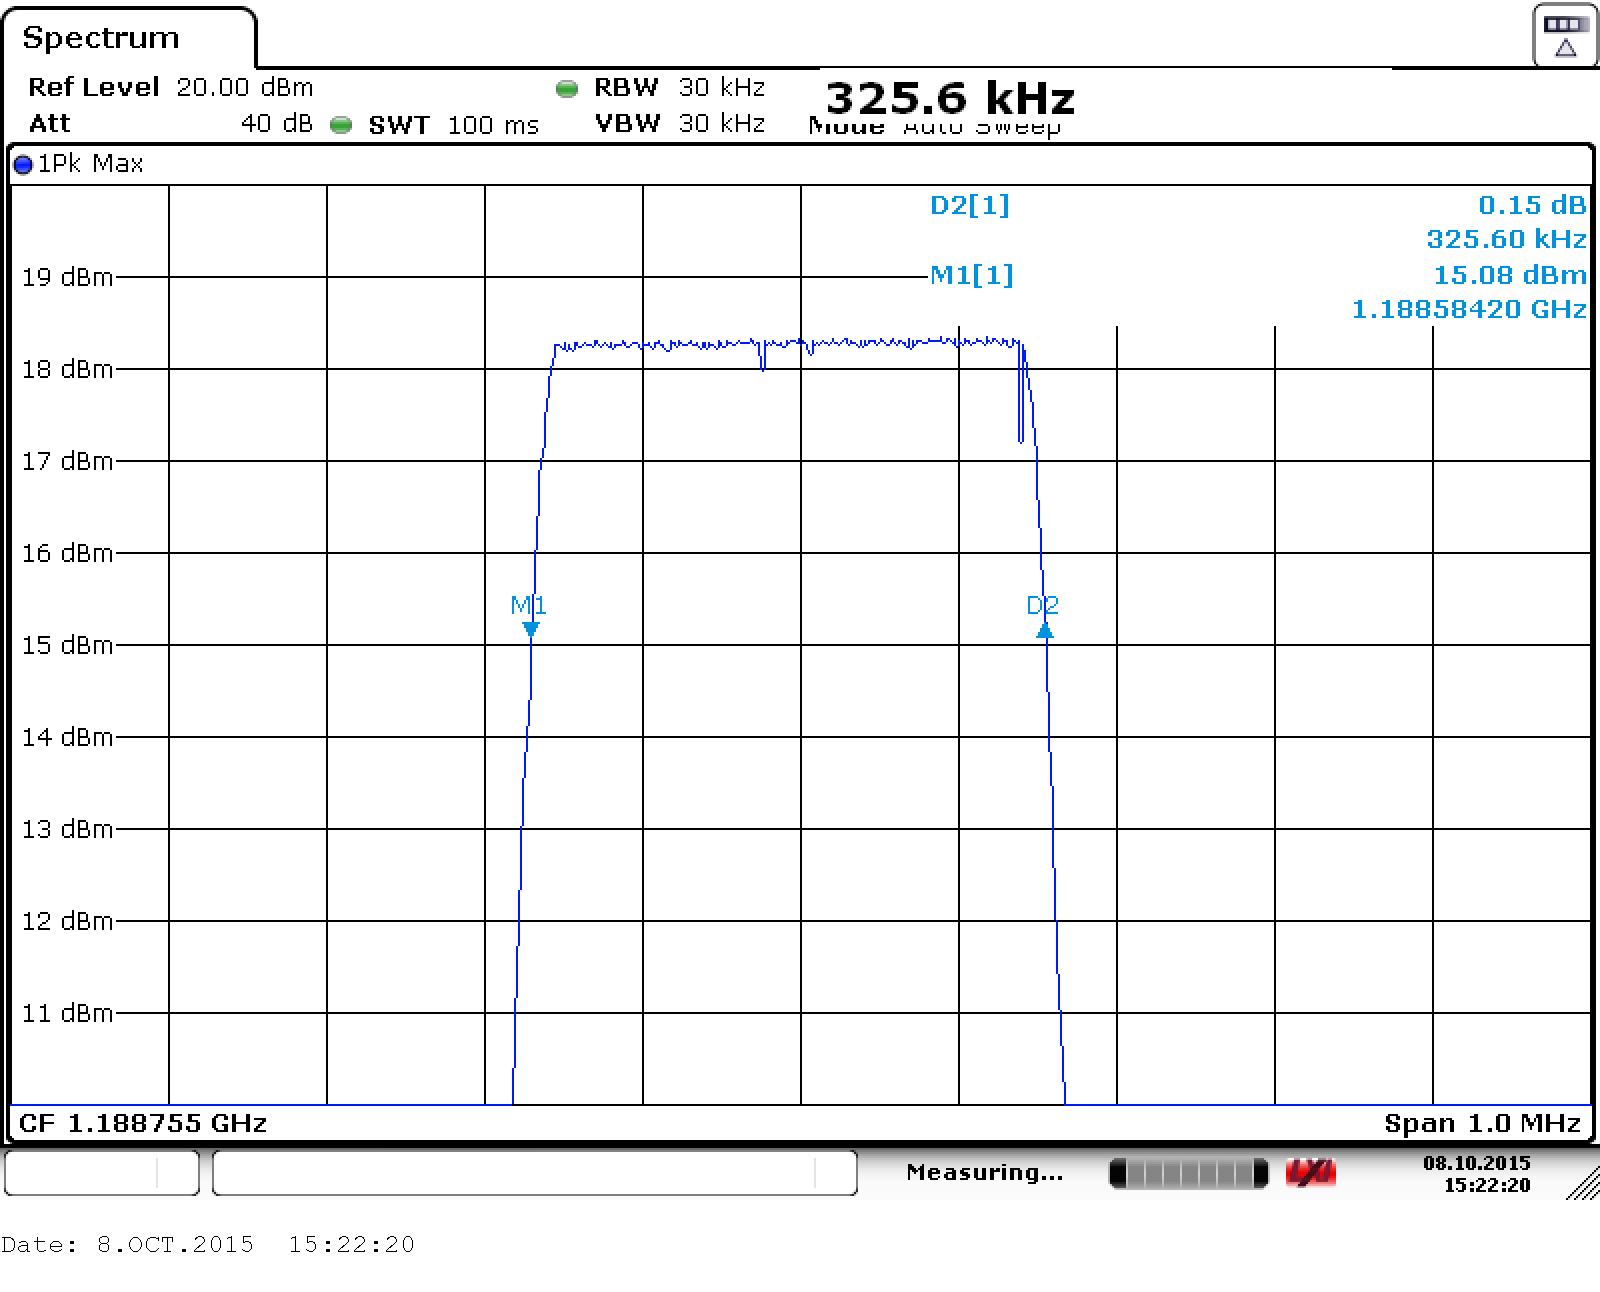Viewport: 1600px width, 1292px height.
Task: Click the Span 1.0 MHz label
Action: [x=1482, y=1123]
